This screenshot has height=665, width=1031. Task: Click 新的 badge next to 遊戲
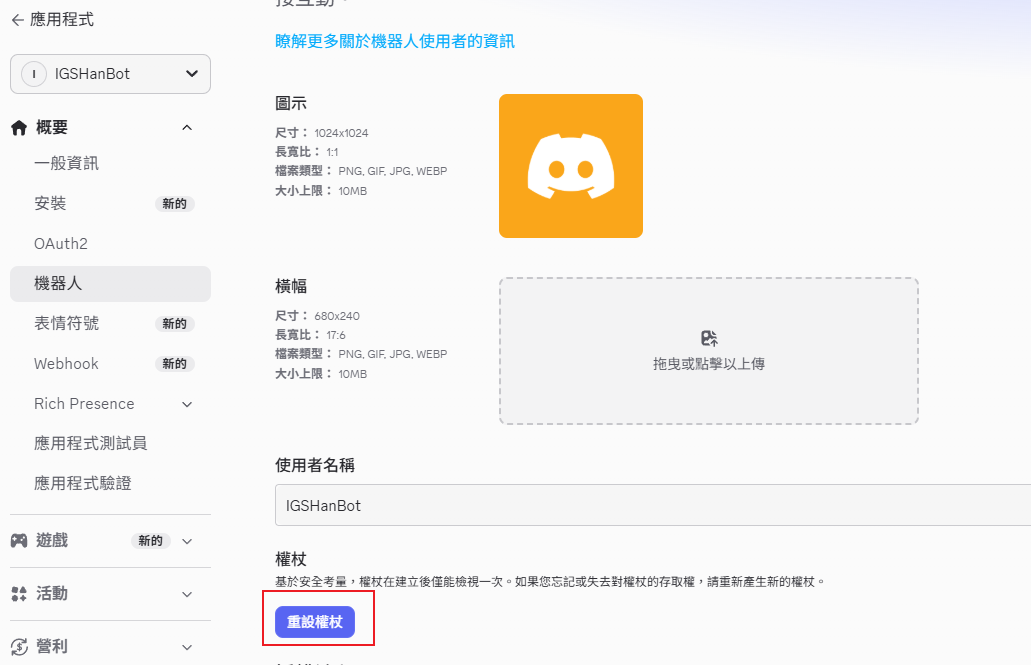point(151,541)
